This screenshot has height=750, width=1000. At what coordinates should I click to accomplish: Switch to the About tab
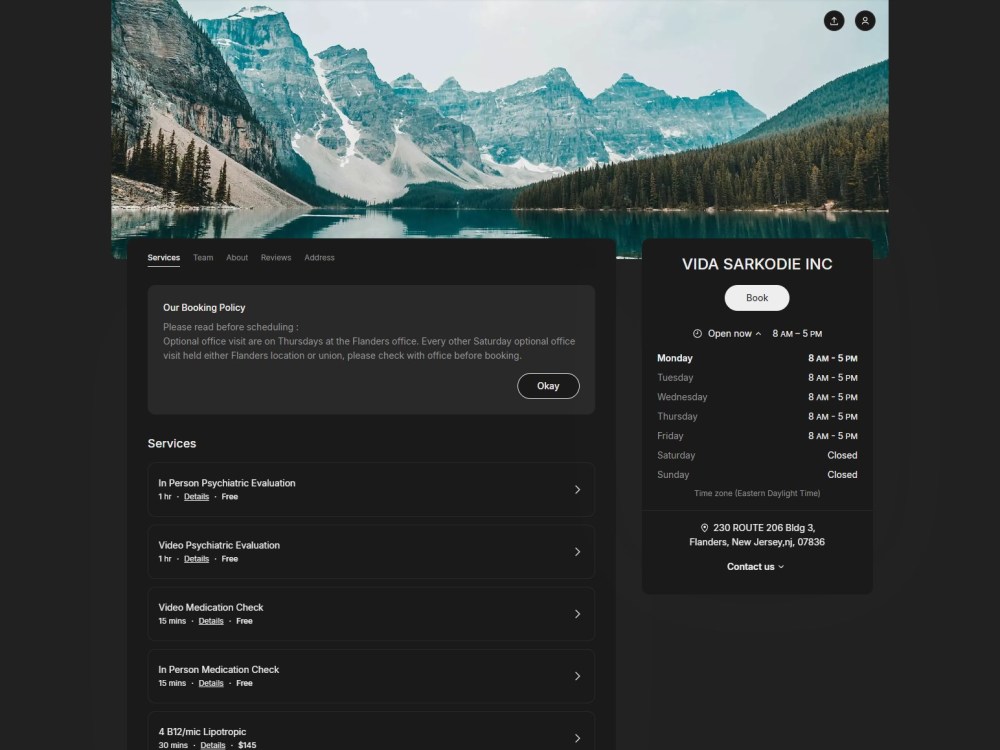pos(237,258)
